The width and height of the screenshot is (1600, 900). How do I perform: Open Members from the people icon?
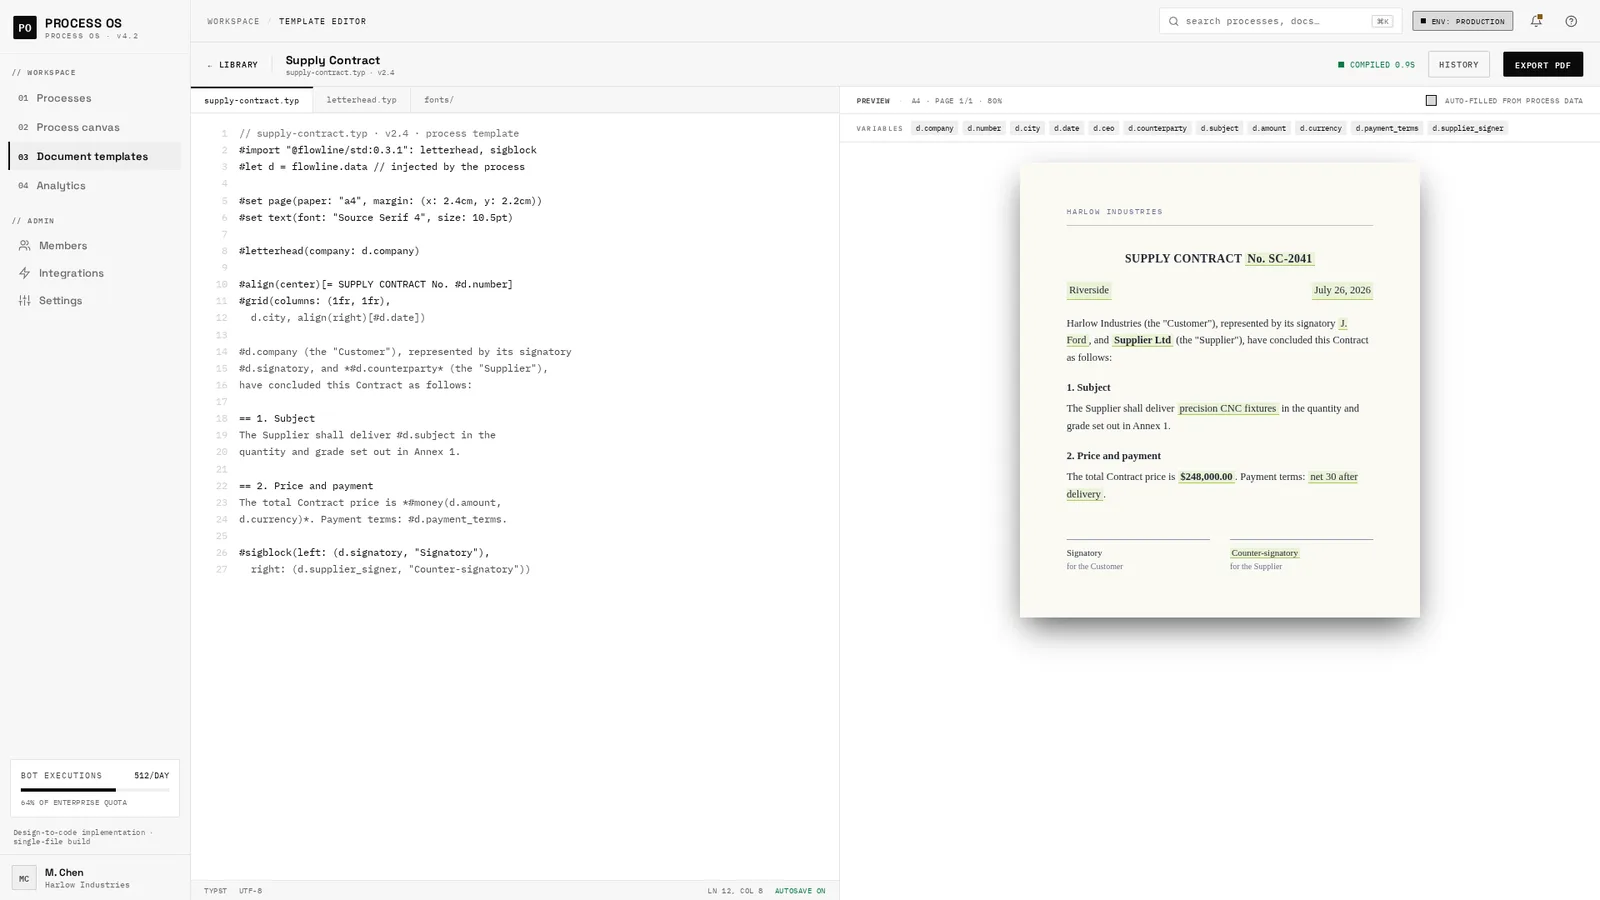point(25,245)
